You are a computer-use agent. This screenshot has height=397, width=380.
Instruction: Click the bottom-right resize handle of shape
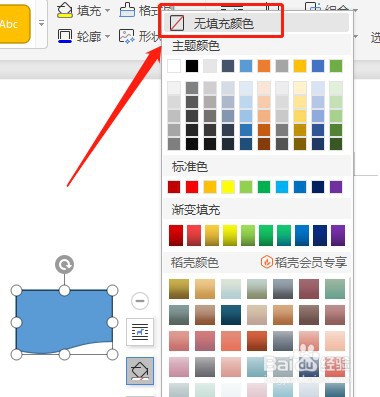tap(112, 354)
